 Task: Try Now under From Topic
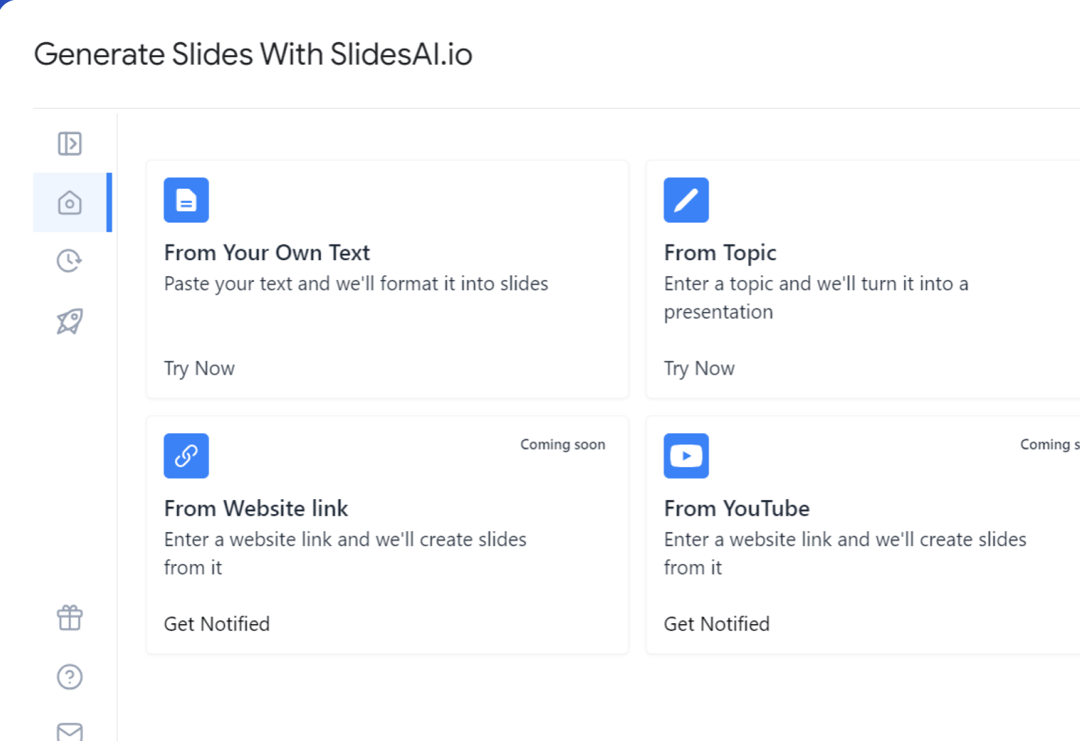pos(699,368)
